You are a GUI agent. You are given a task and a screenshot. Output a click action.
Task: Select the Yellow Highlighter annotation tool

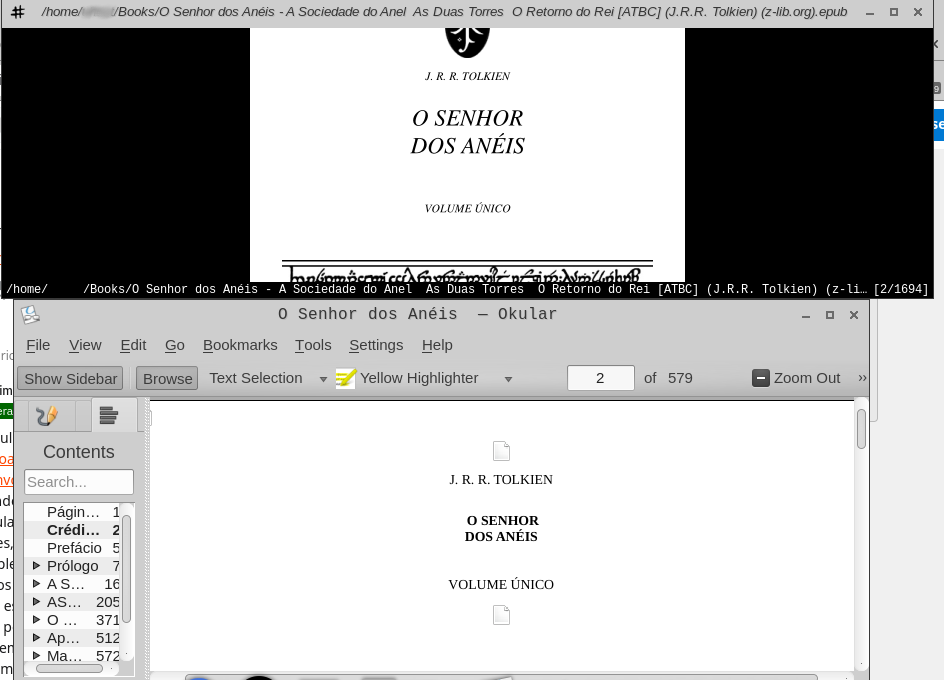click(x=407, y=378)
